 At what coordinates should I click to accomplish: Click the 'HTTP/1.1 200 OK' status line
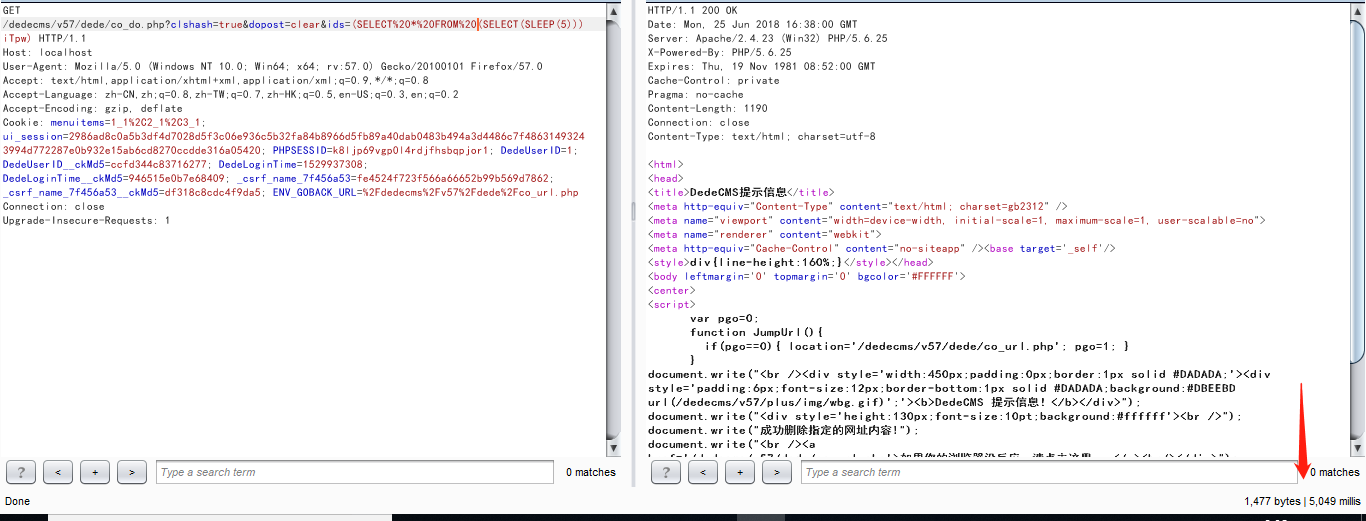pyautogui.click(x=696, y=10)
